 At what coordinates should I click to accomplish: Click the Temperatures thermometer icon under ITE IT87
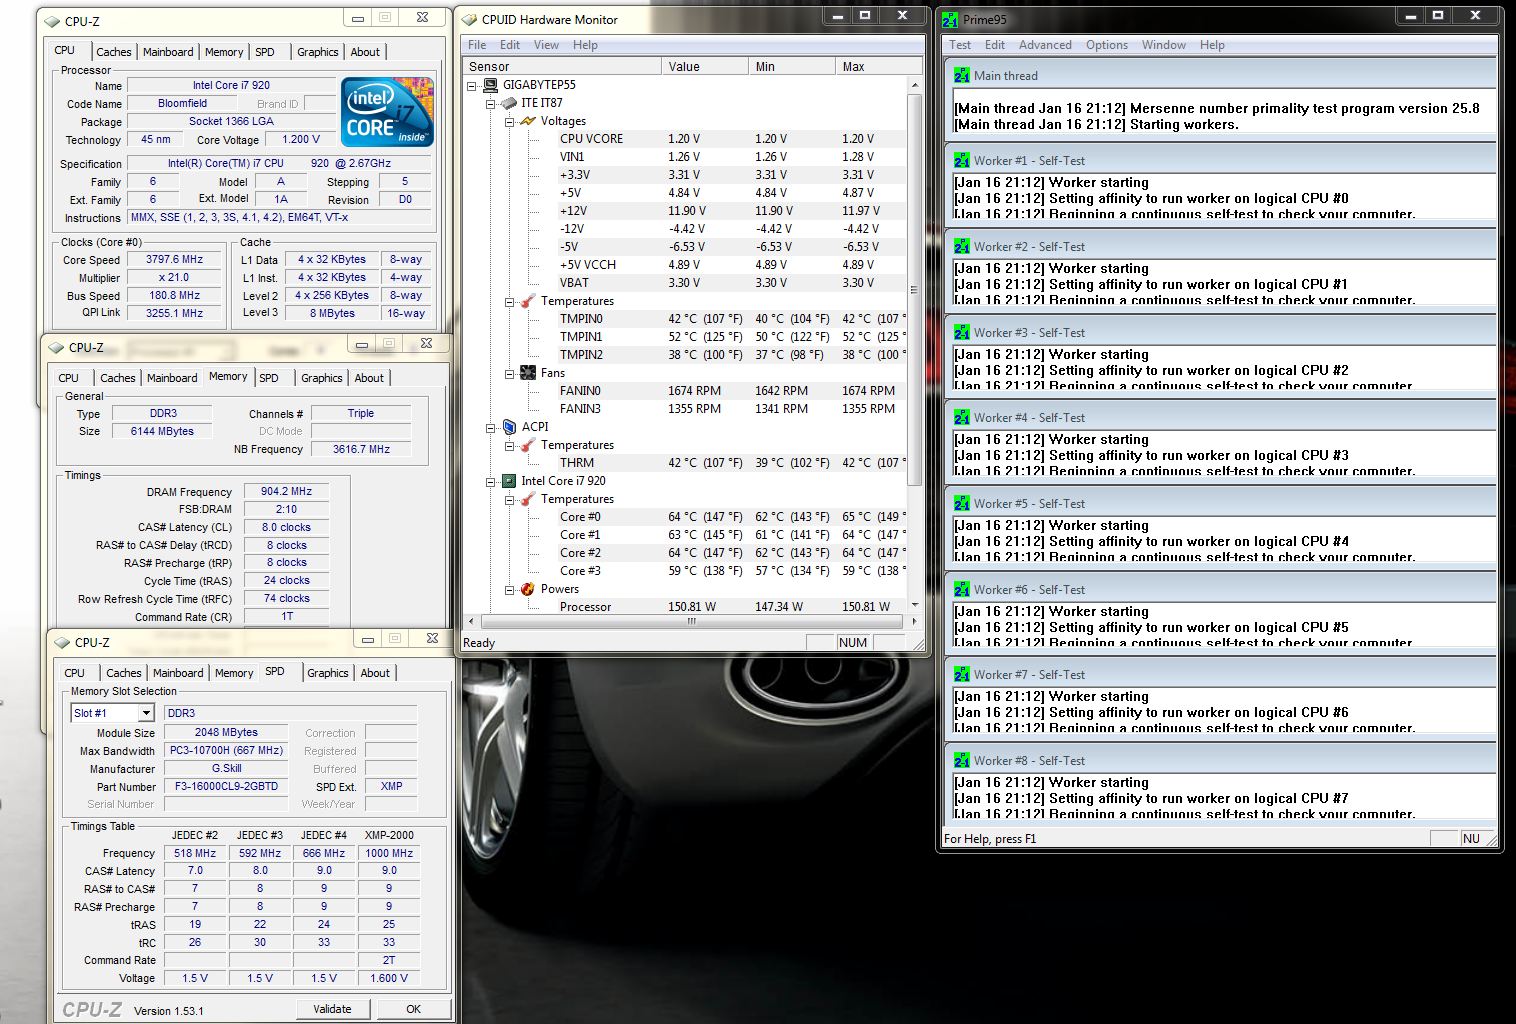tap(528, 301)
